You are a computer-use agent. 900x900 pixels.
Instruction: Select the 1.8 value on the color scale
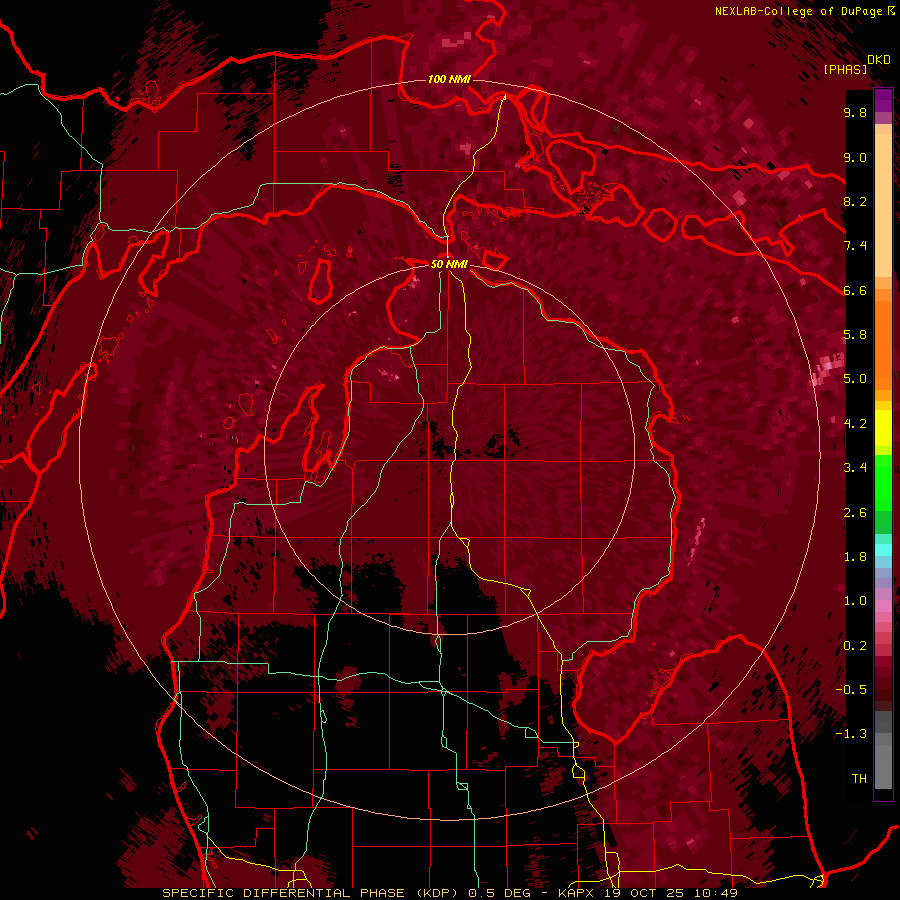pyautogui.click(x=855, y=557)
